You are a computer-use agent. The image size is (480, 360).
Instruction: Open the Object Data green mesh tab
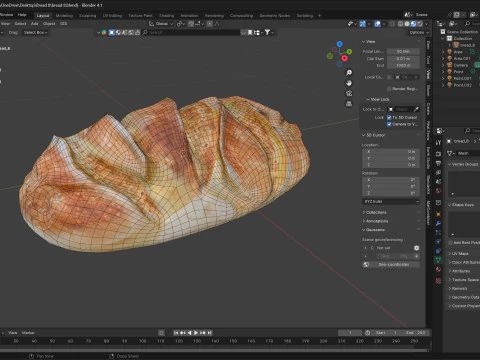(438, 260)
